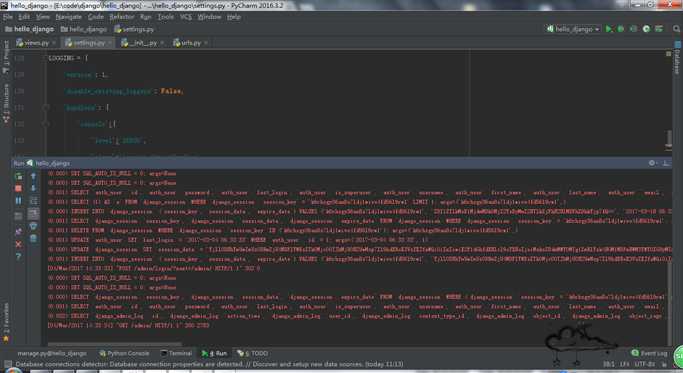Viewport: 683px width, 373px height.
Task: Click the Search Everywhere magnifier icon
Action: (x=676, y=29)
